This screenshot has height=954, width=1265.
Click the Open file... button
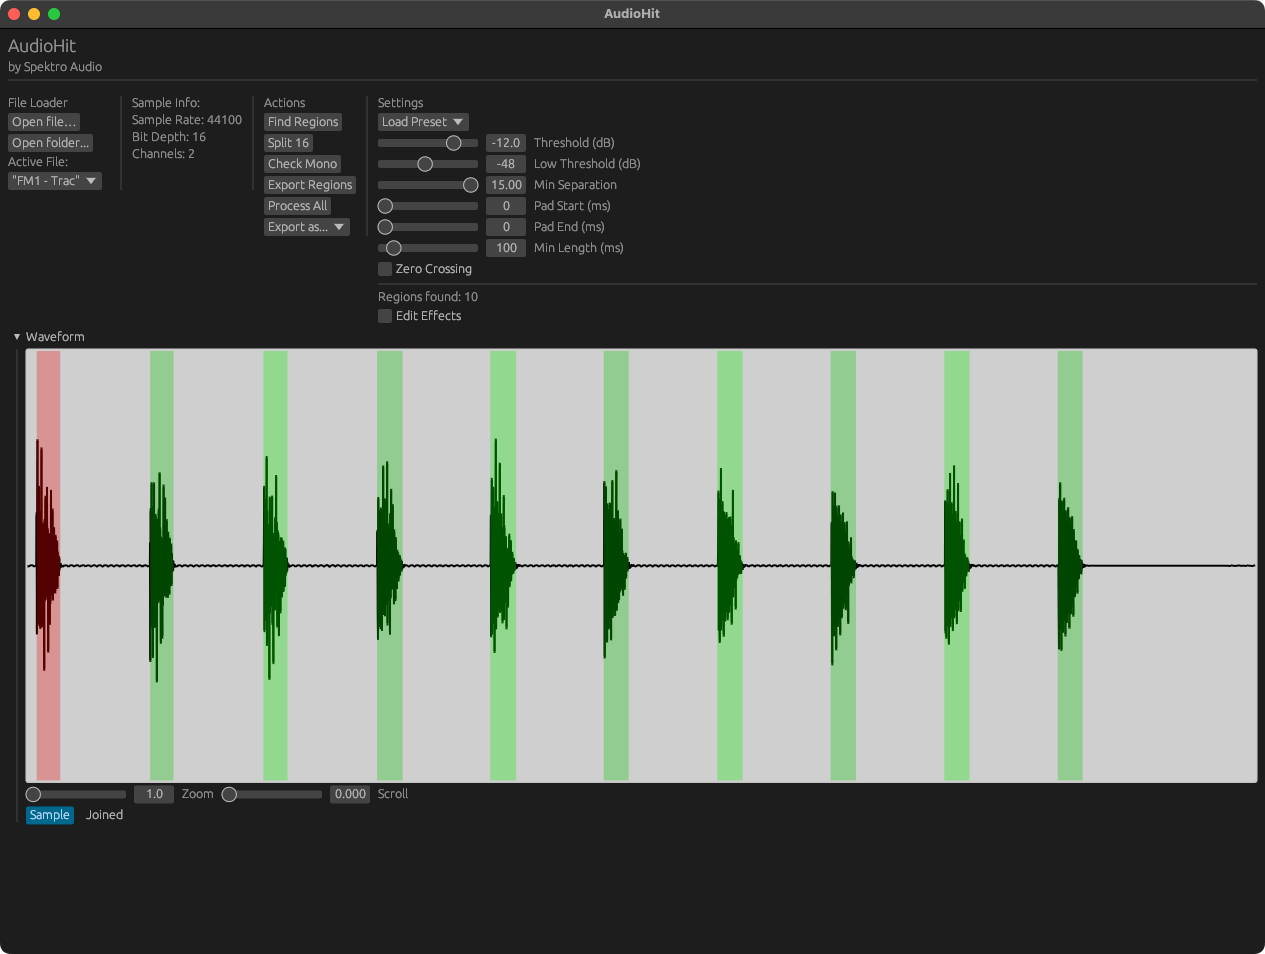coord(44,122)
